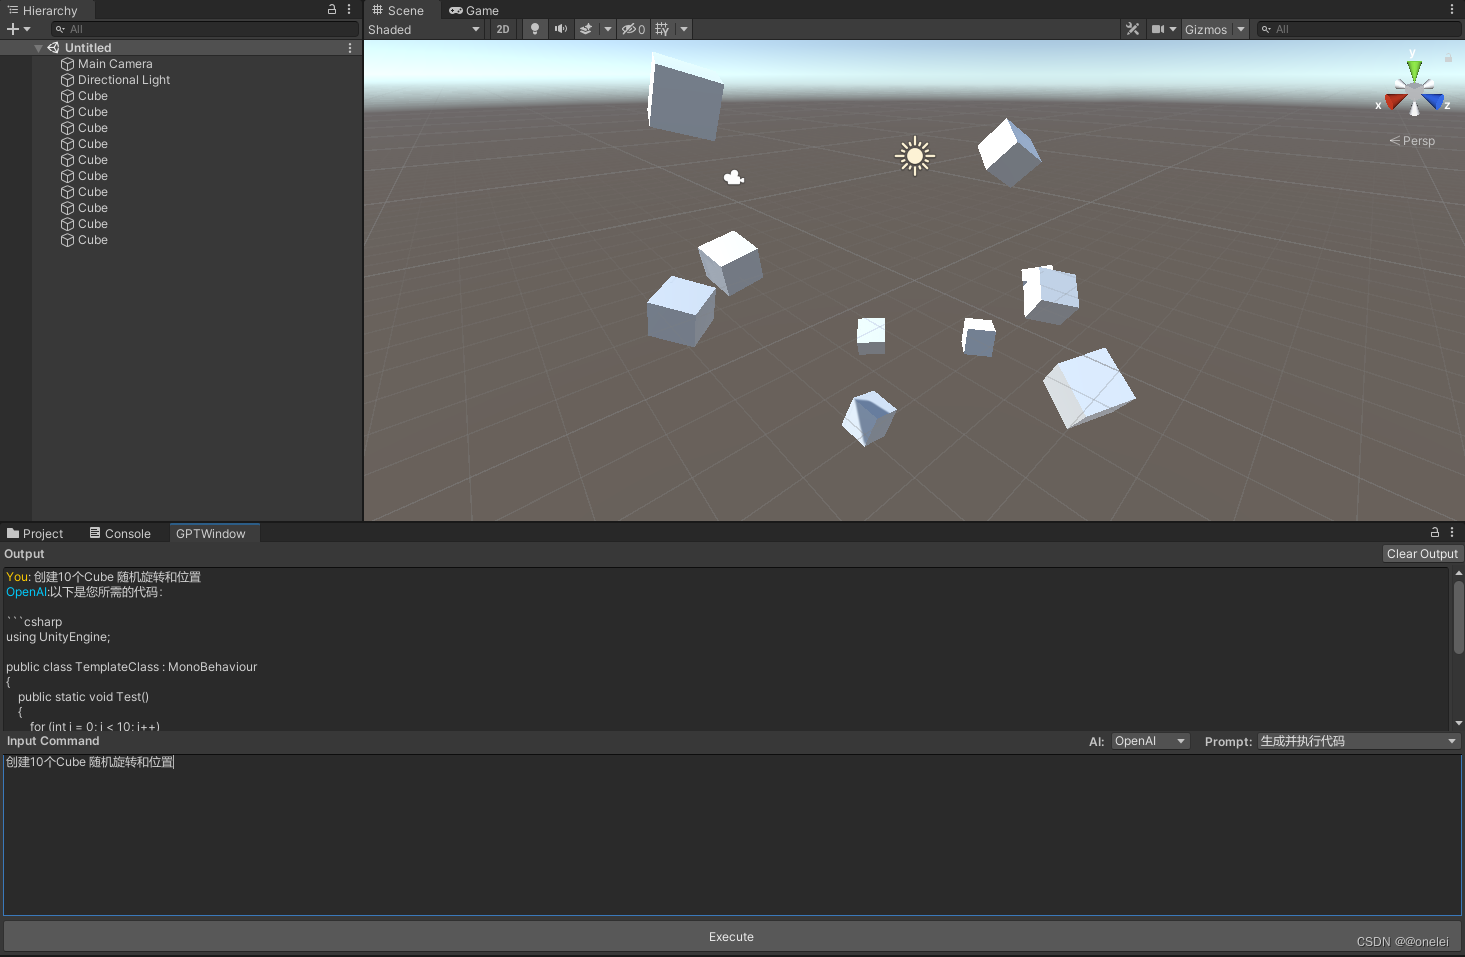The width and height of the screenshot is (1465, 957).
Task: Open bottom panel three-dot menu
Action: tap(1452, 532)
